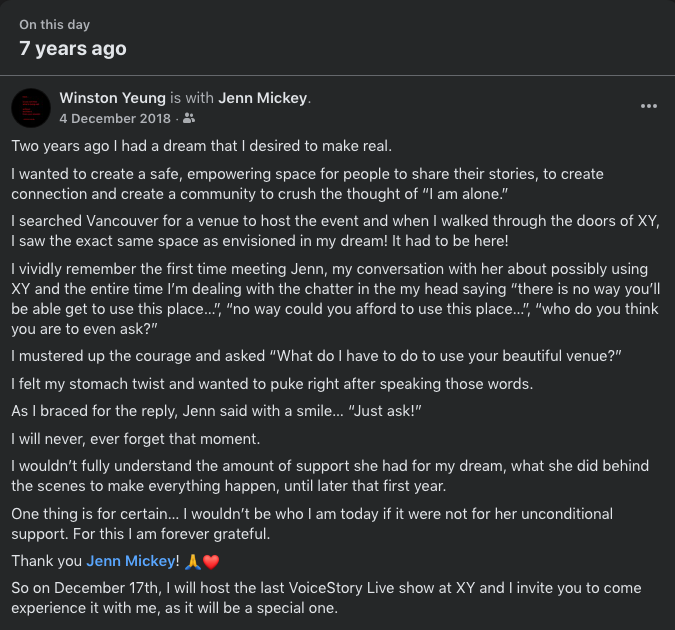Click blue Jenn Mickey mention in thank-you line

(132, 562)
